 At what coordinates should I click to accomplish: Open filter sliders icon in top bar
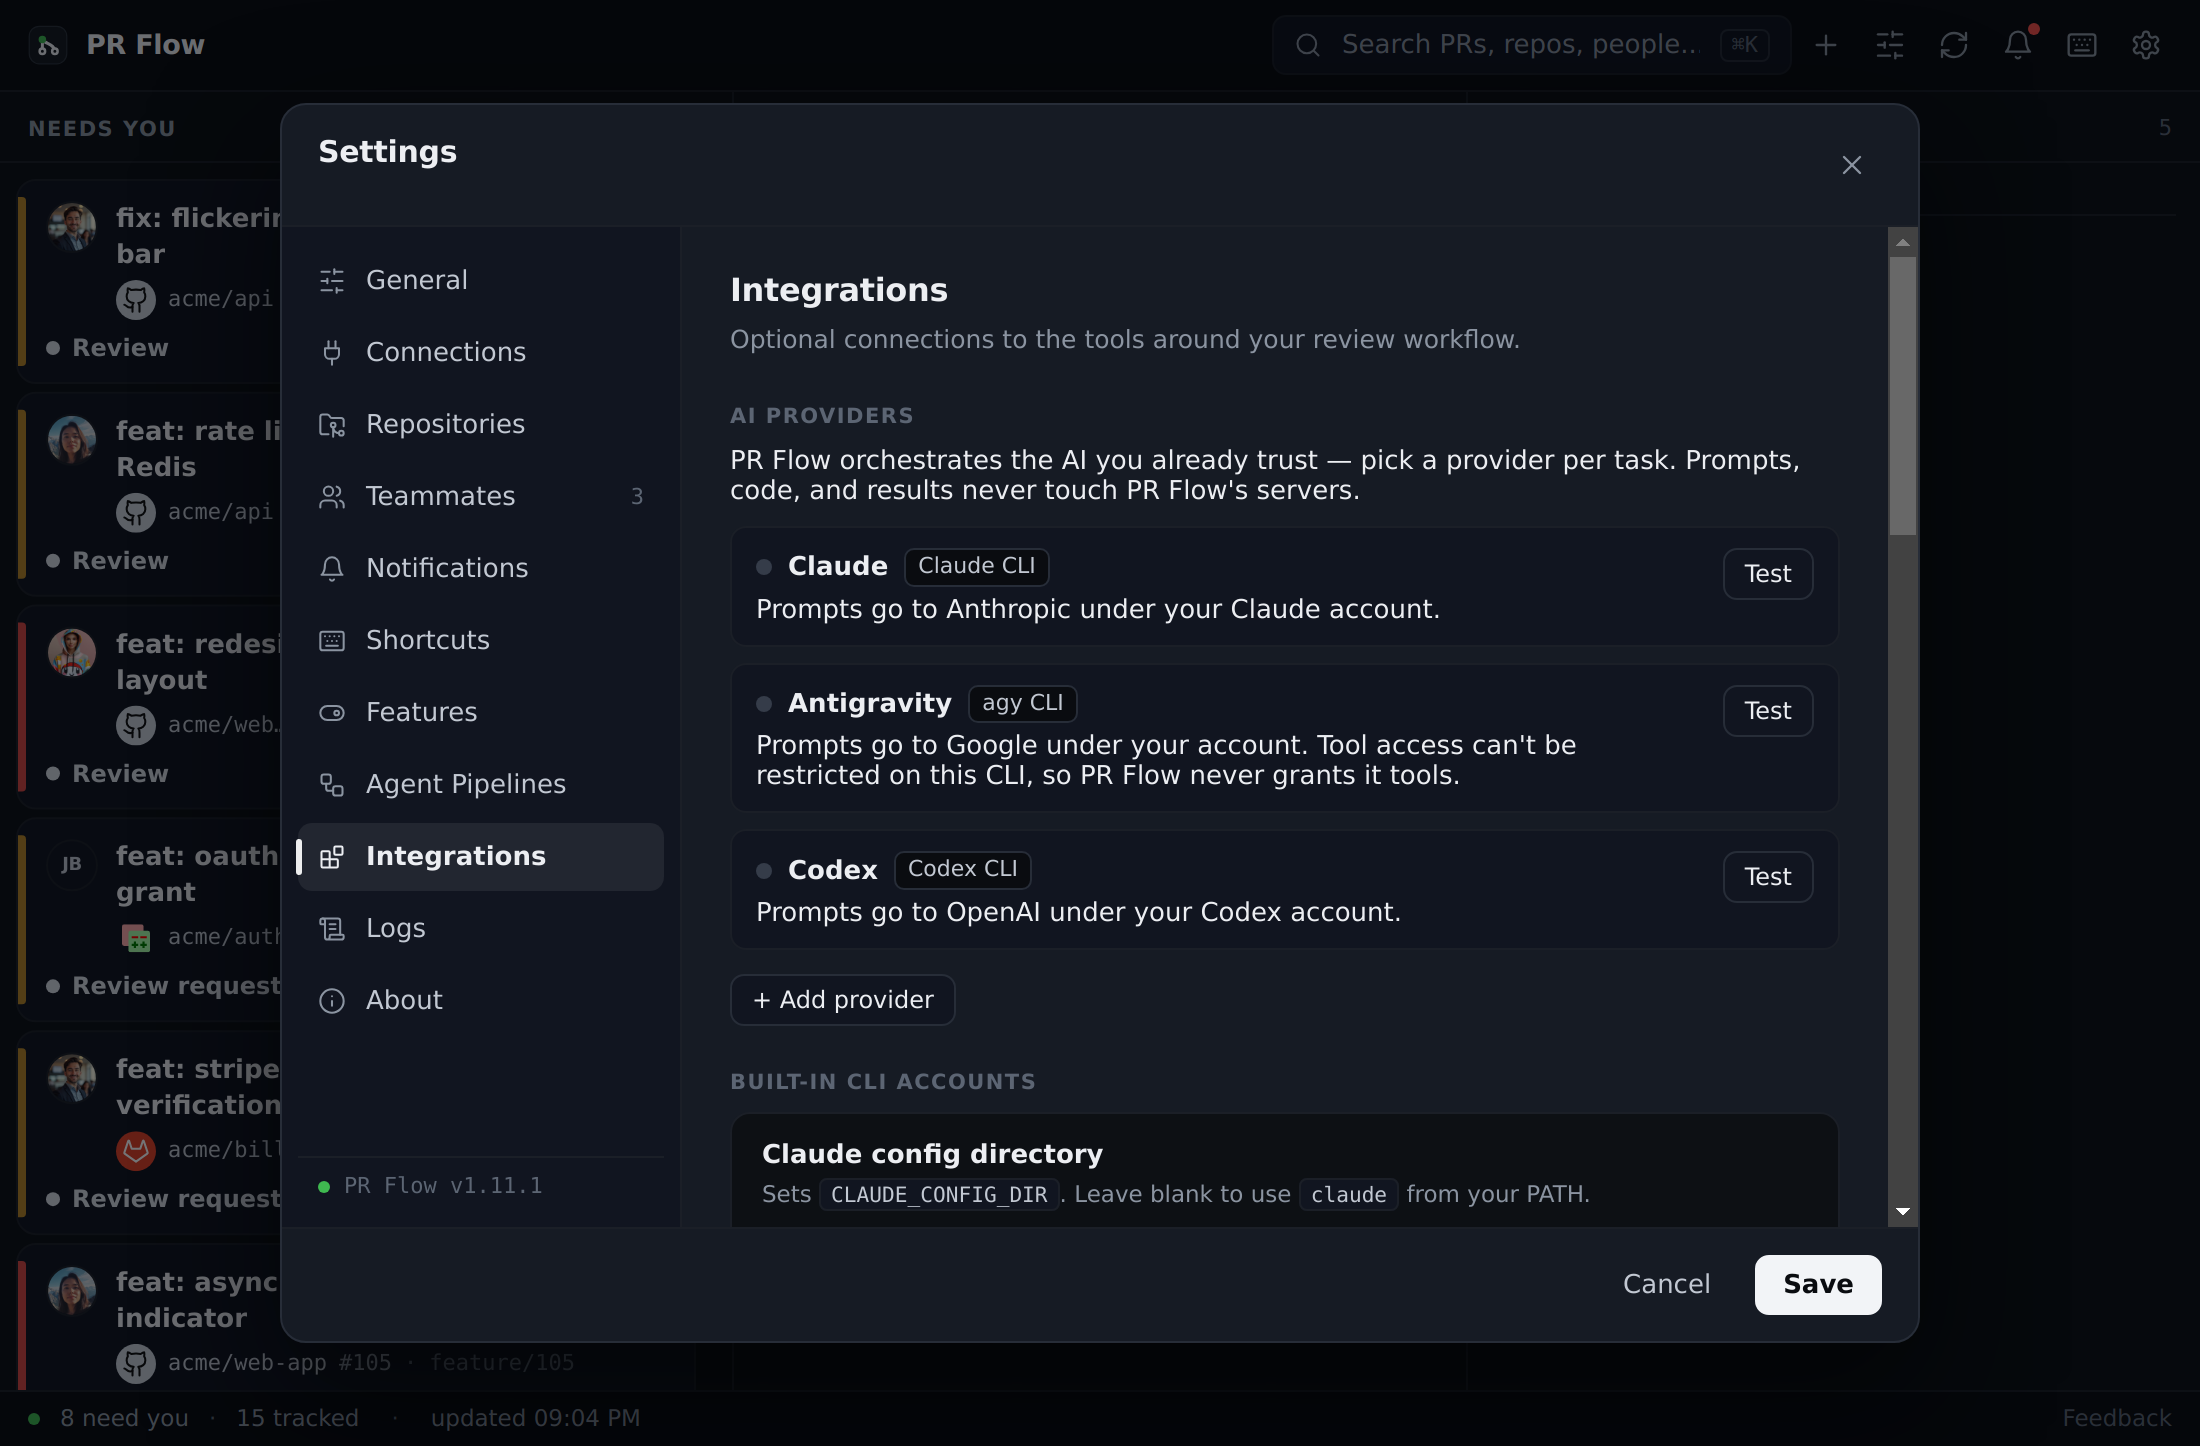pos(1890,45)
